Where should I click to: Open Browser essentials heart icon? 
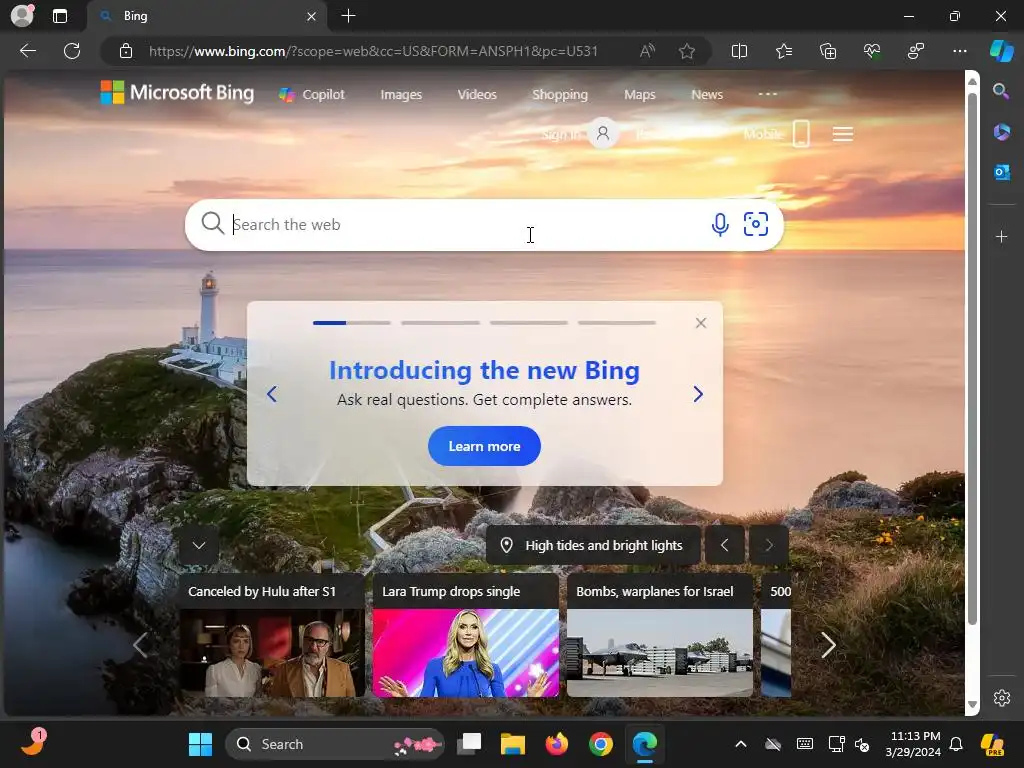[x=872, y=51]
